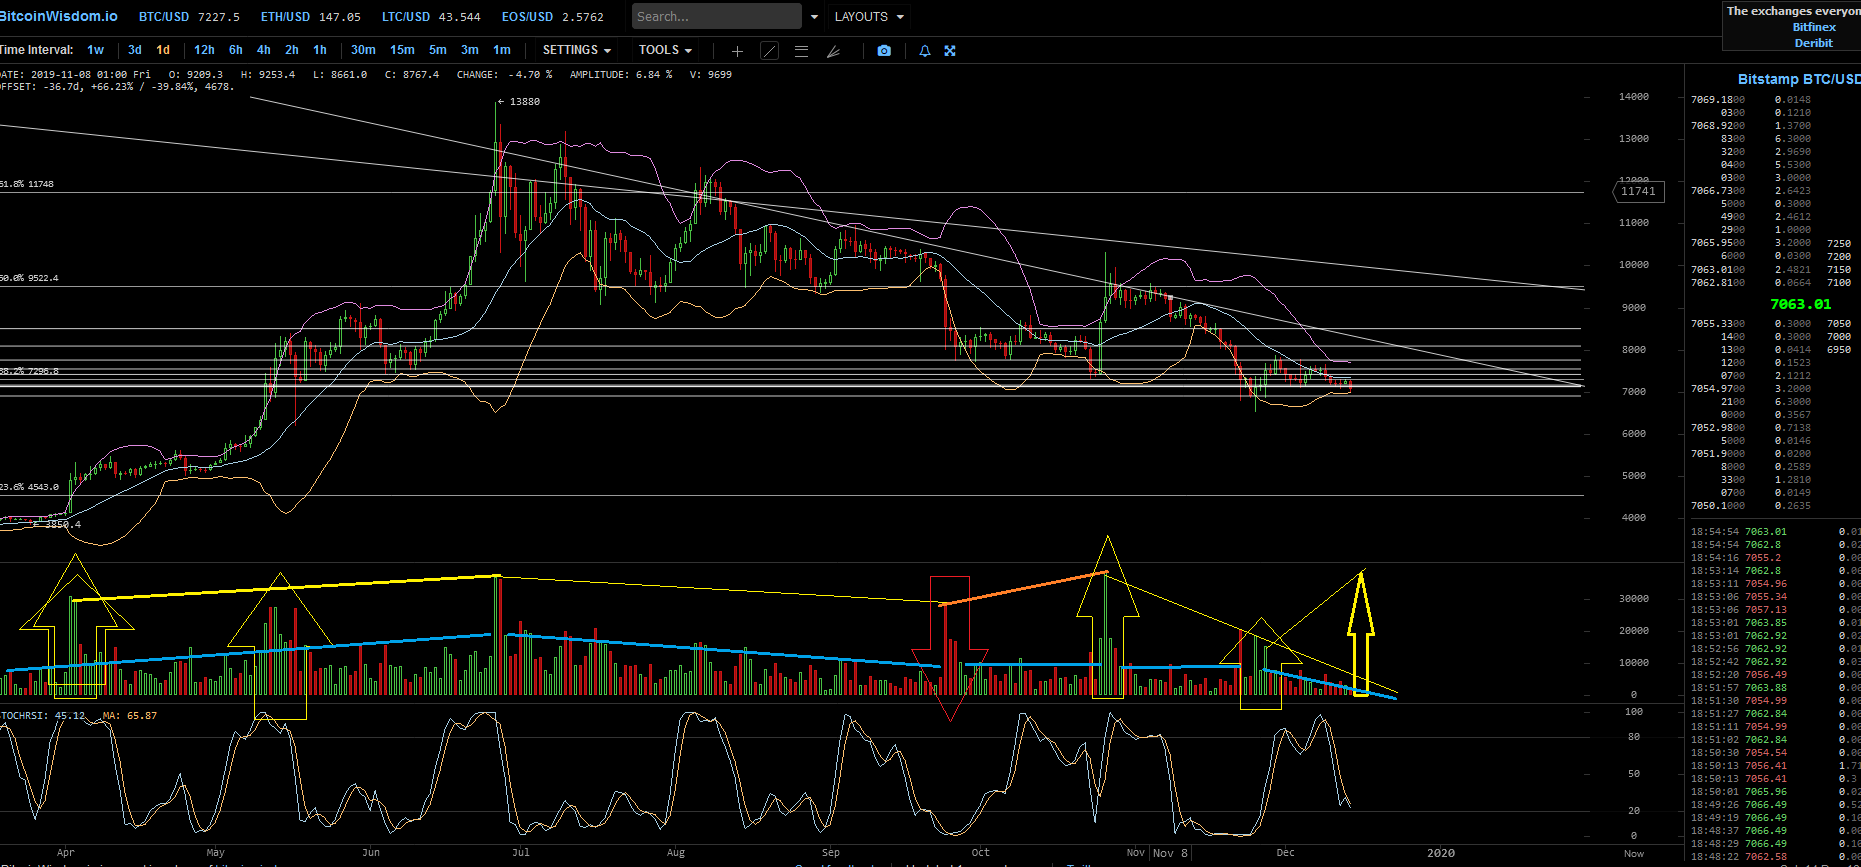Click the Nov 8 date marker on time axis
This screenshot has width=1861, height=867.
tap(1170, 853)
